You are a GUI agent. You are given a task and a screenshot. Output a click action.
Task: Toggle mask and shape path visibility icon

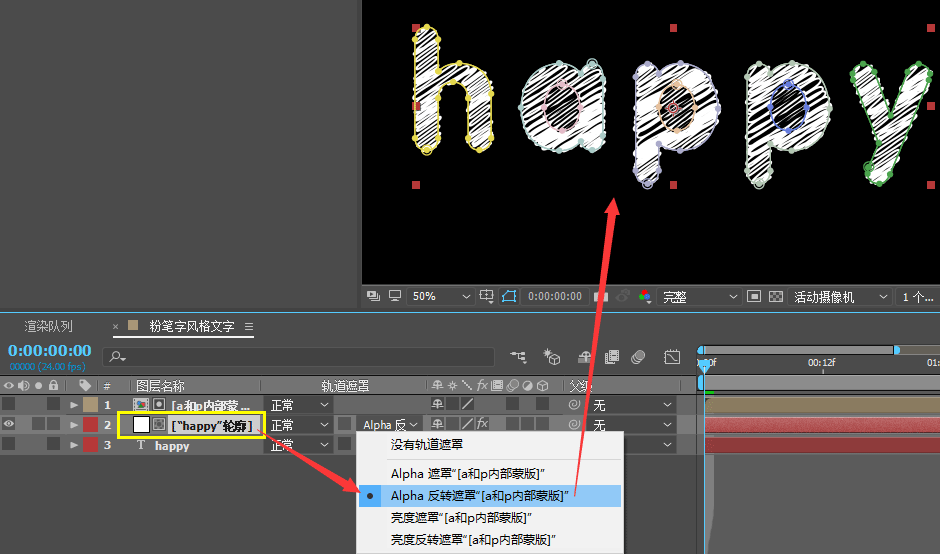point(509,297)
